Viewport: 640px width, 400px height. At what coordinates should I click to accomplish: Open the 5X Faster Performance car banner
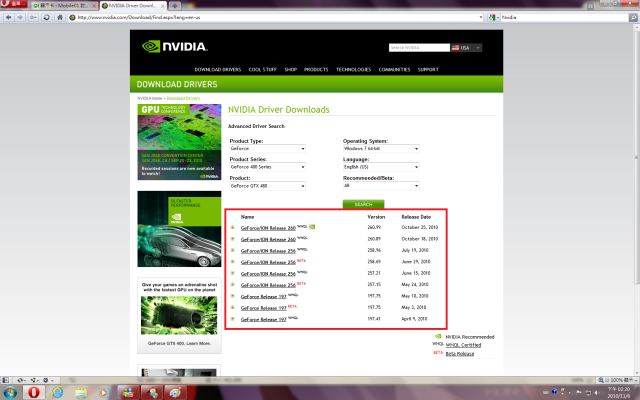point(179,229)
